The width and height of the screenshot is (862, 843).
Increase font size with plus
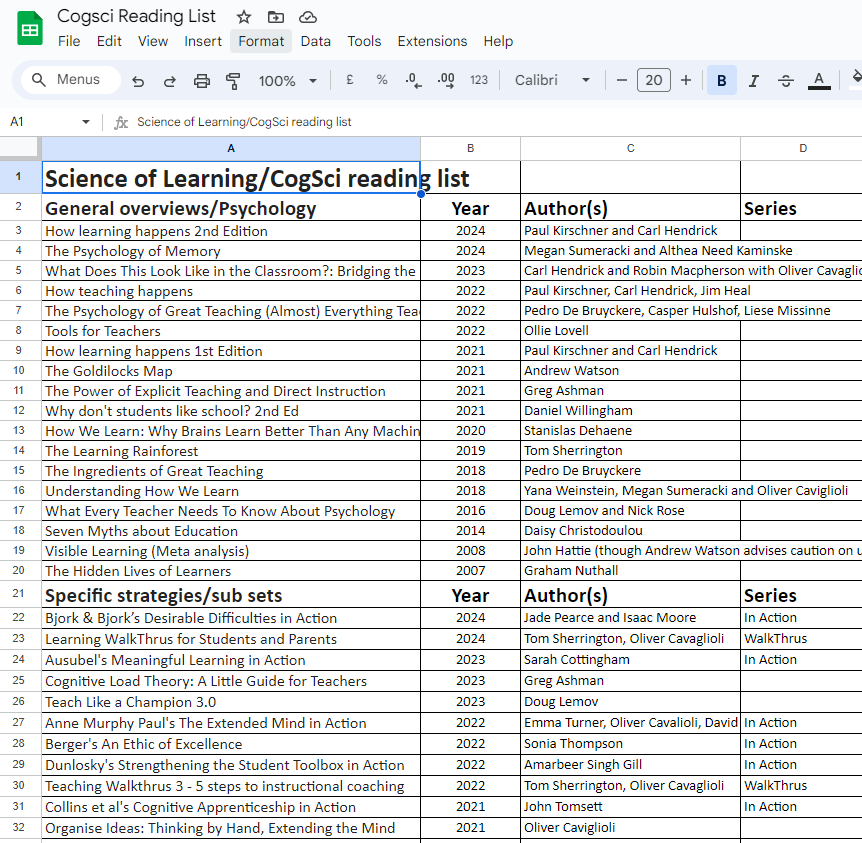coord(686,80)
